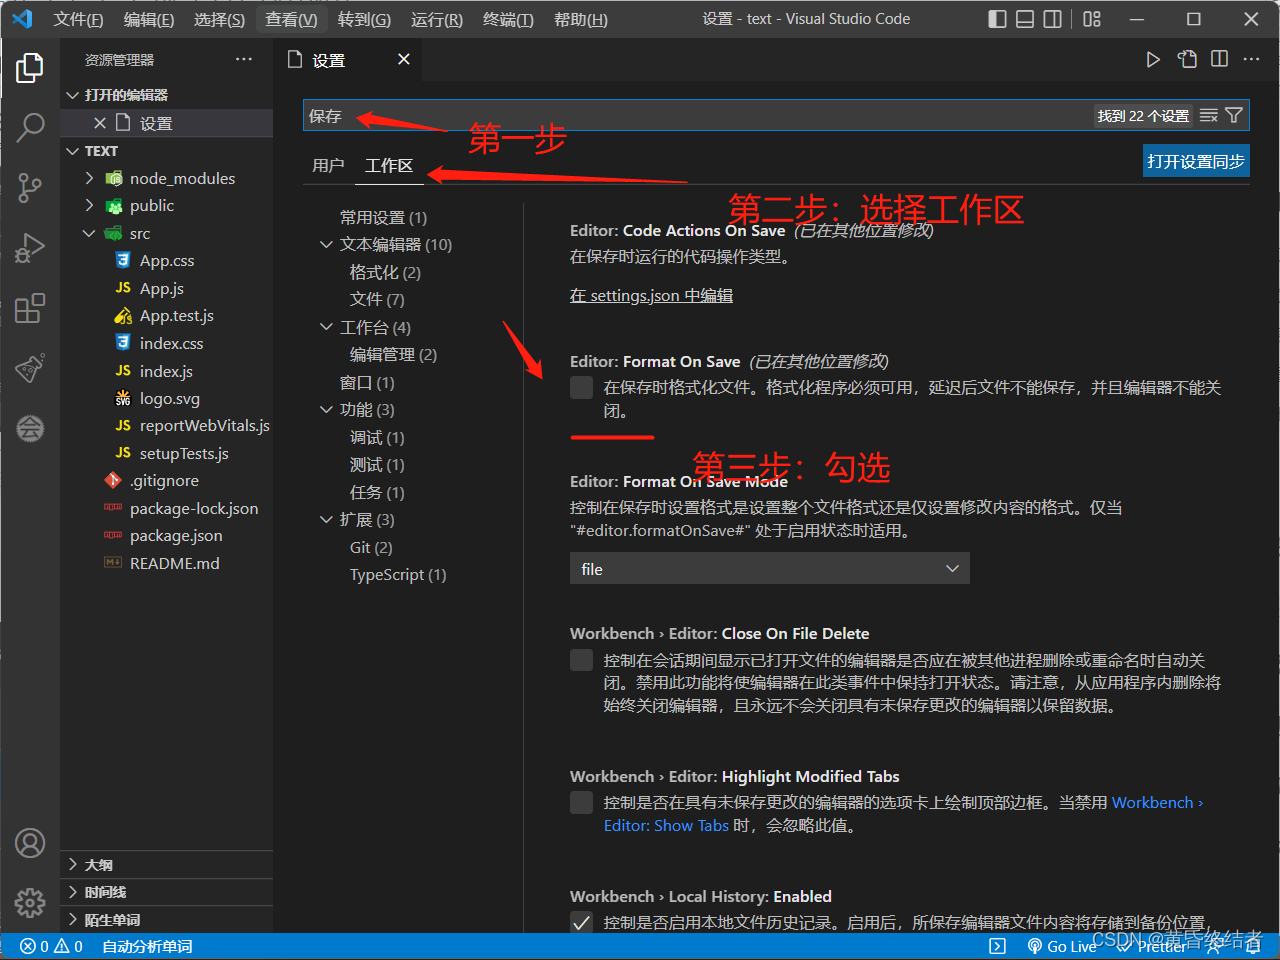Split the editor to the right

click(1220, 60)
